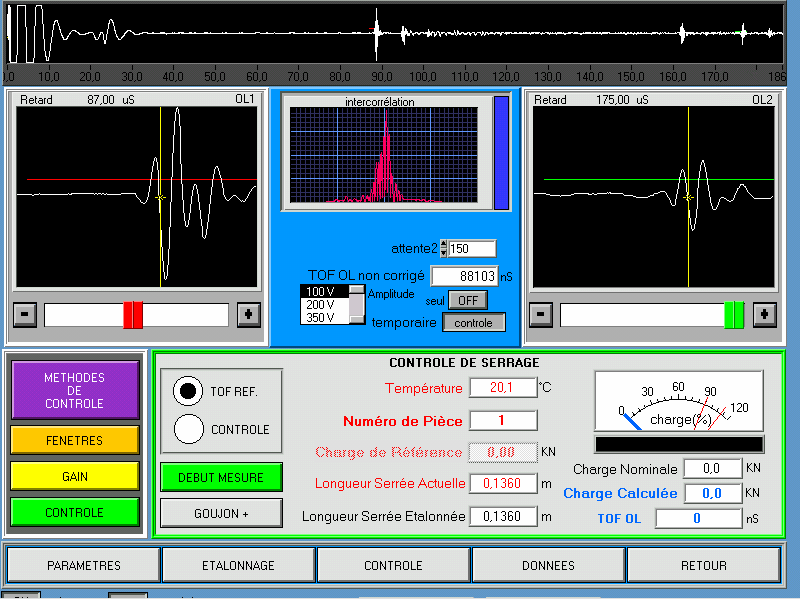Click the intercorrélation graph display
Screen dimensions: 800x600
385,155
